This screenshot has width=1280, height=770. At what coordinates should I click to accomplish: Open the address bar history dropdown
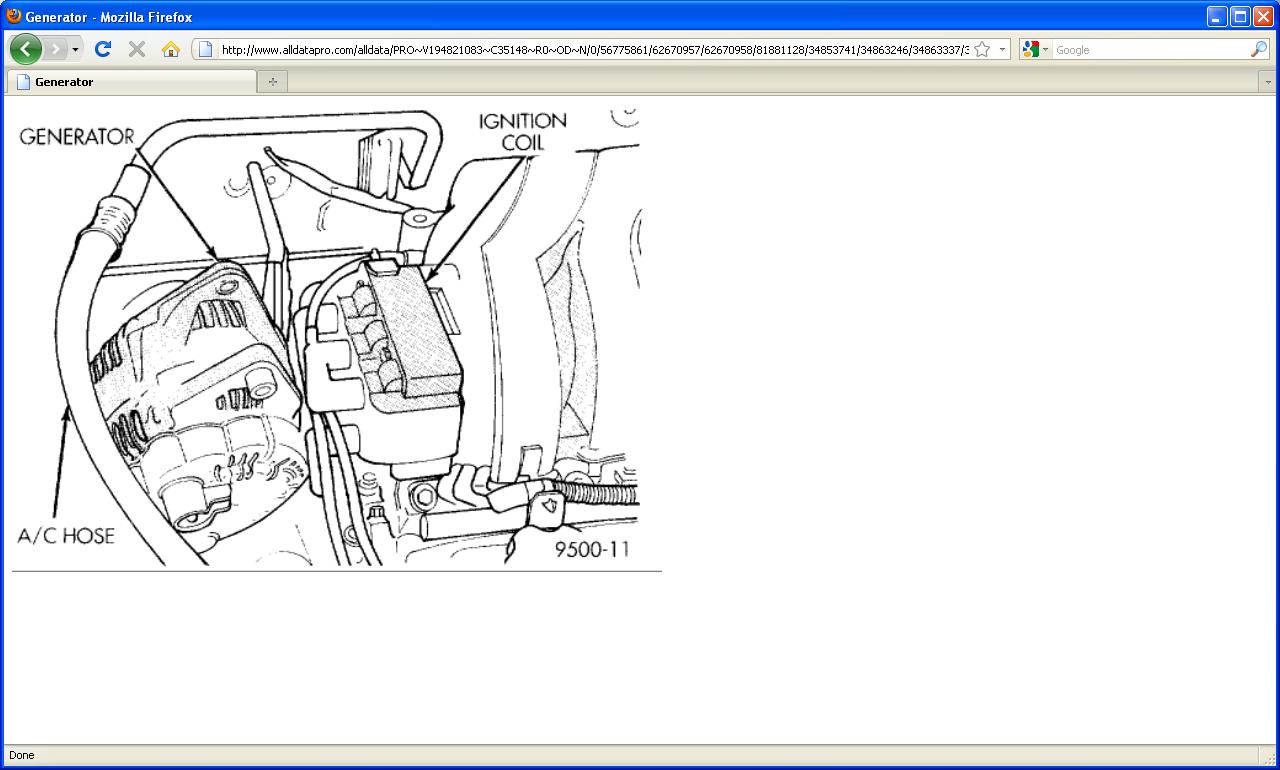(x=1002, y=49)
